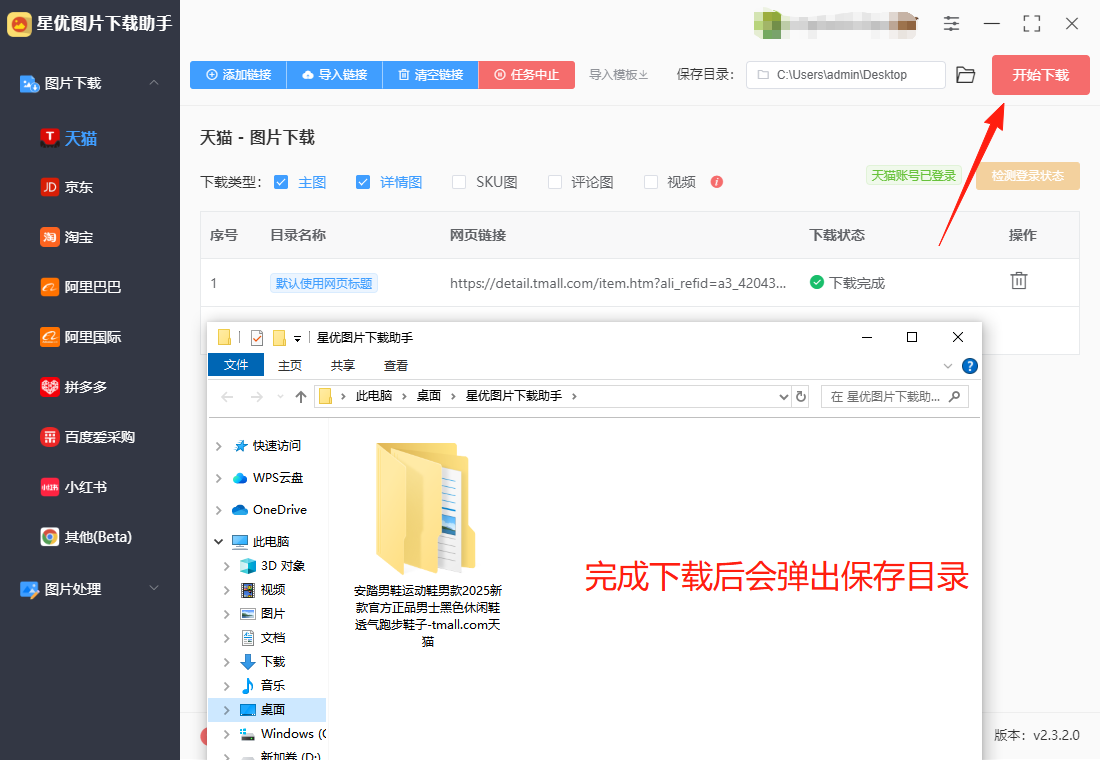Select the 其他(Beta) browser icon
This screenshot has width=1100, height=760.
(x=50, y=537)
